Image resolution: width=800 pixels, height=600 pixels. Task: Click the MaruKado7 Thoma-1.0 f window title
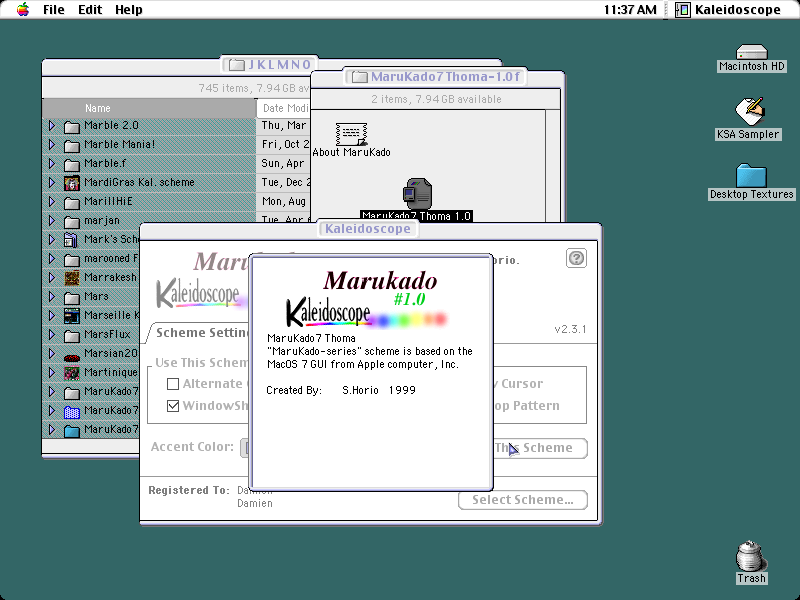445,77
